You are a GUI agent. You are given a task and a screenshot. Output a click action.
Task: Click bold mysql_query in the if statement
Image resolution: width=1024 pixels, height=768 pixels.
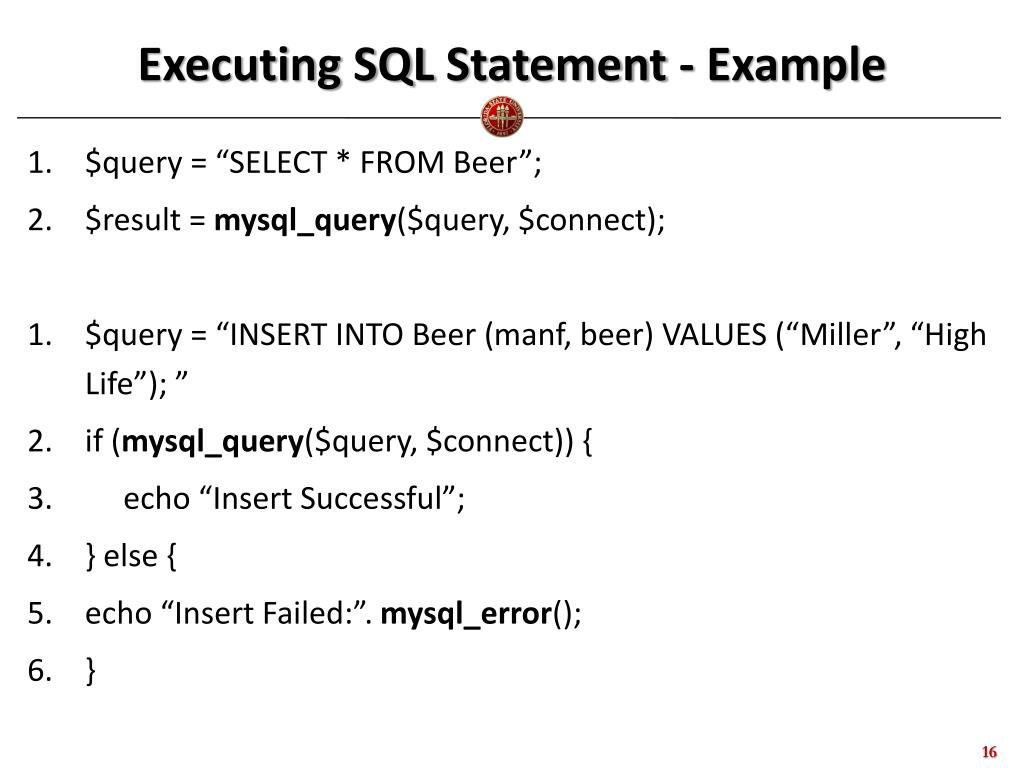tap(213, 442)
